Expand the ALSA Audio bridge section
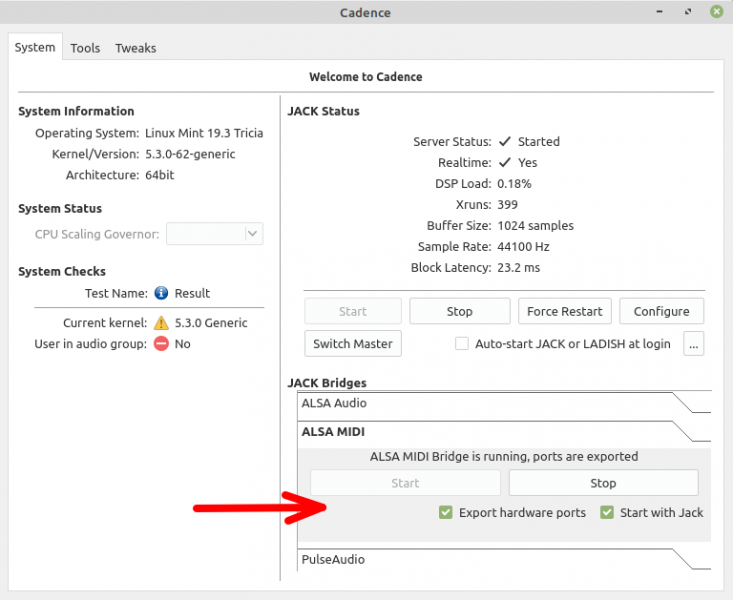733x600 pixels. [504, 403]
